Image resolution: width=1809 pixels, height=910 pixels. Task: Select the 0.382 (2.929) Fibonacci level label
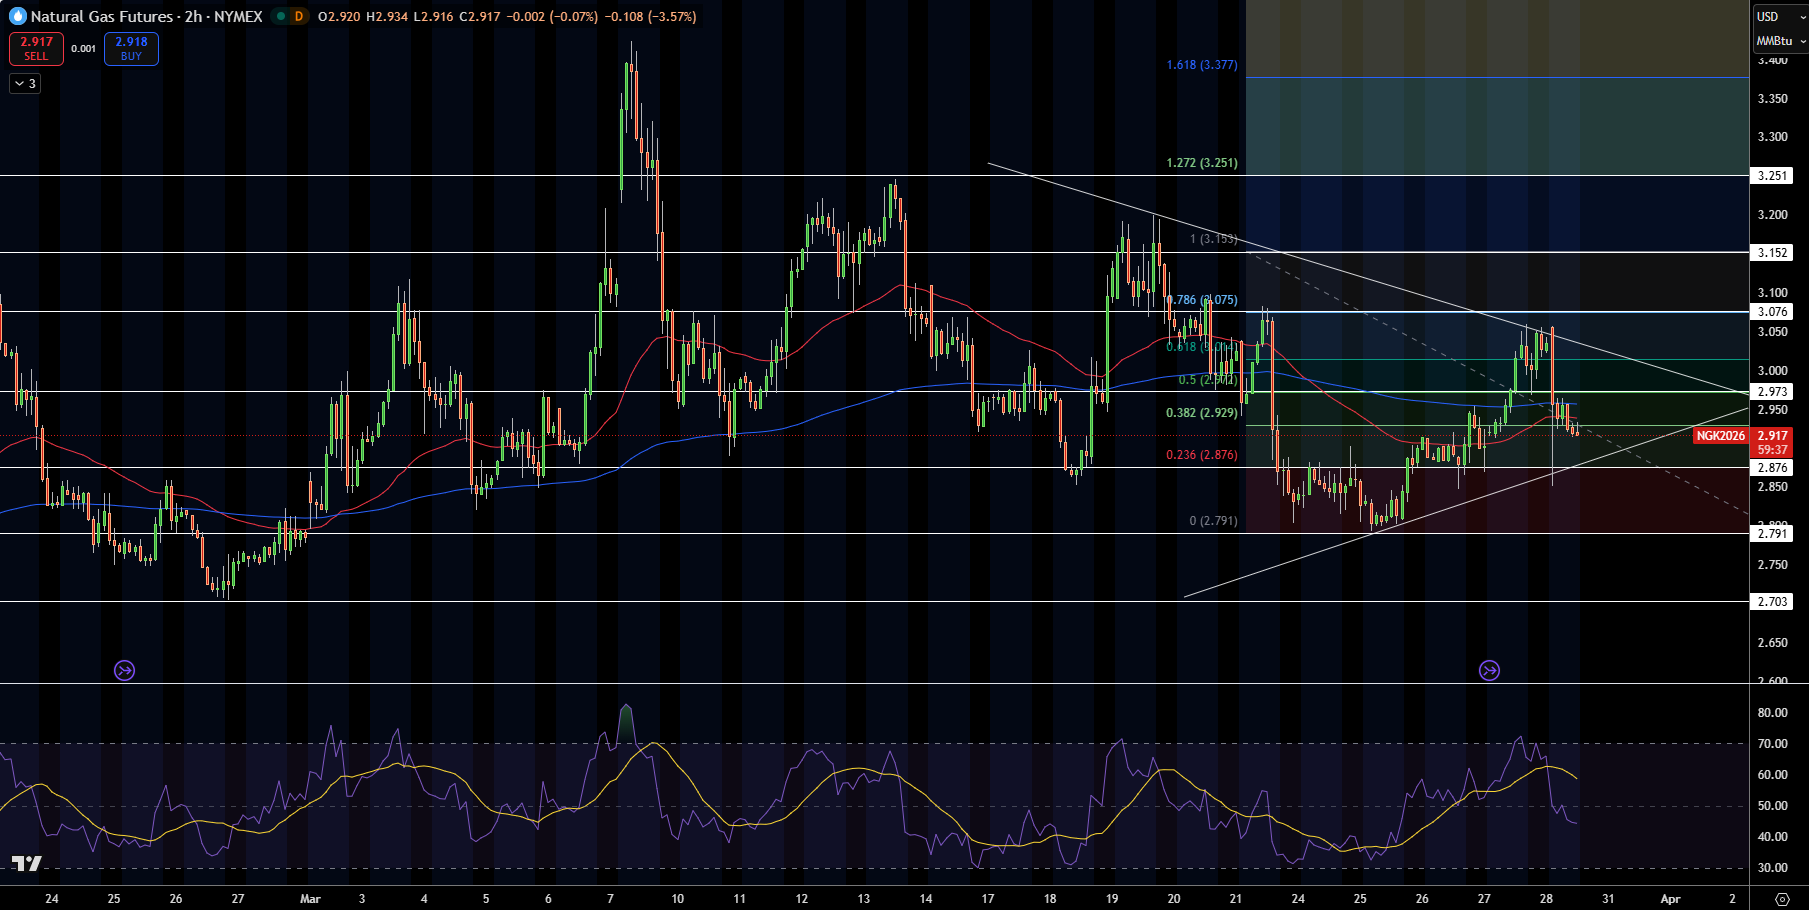click(1202, 413)
